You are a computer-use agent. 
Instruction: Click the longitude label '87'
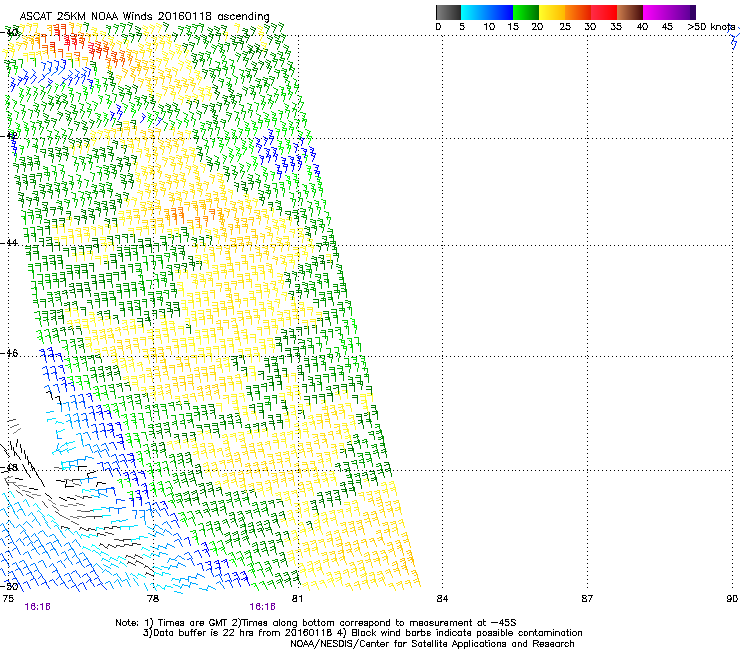587,599
